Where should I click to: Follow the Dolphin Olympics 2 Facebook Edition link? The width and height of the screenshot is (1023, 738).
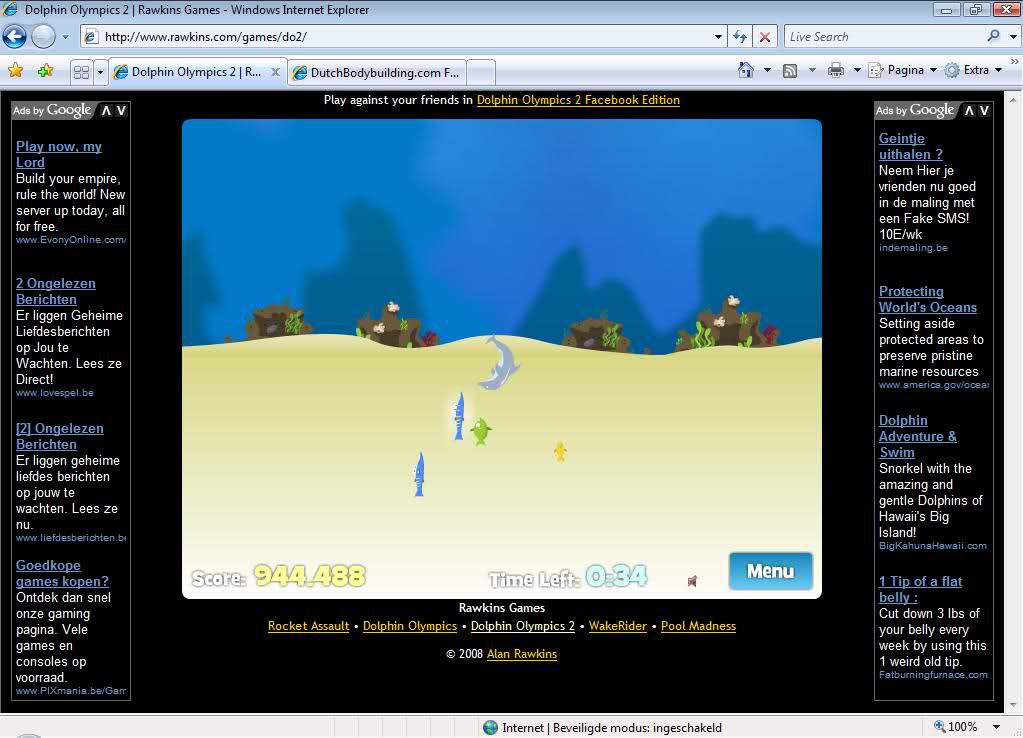tap(578, 100)
